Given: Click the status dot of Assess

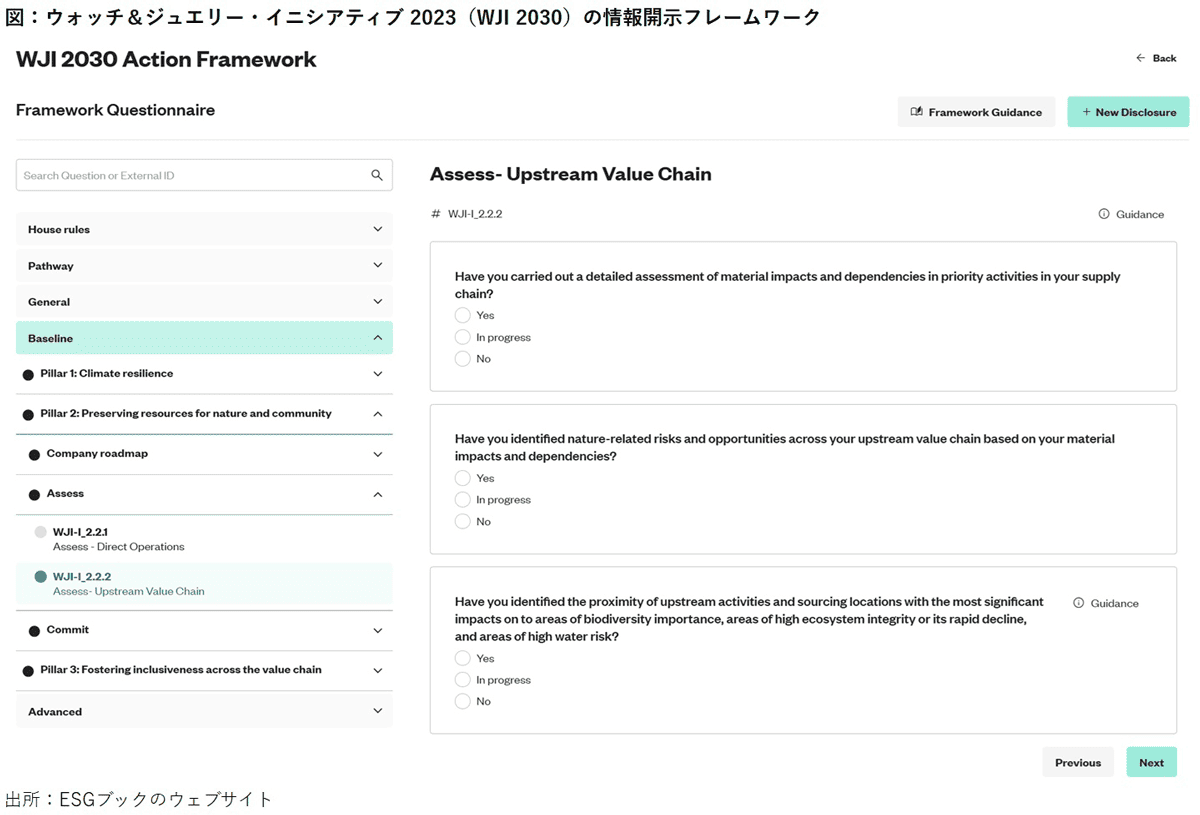Looking at the screenshot, I should click(34, 494).
